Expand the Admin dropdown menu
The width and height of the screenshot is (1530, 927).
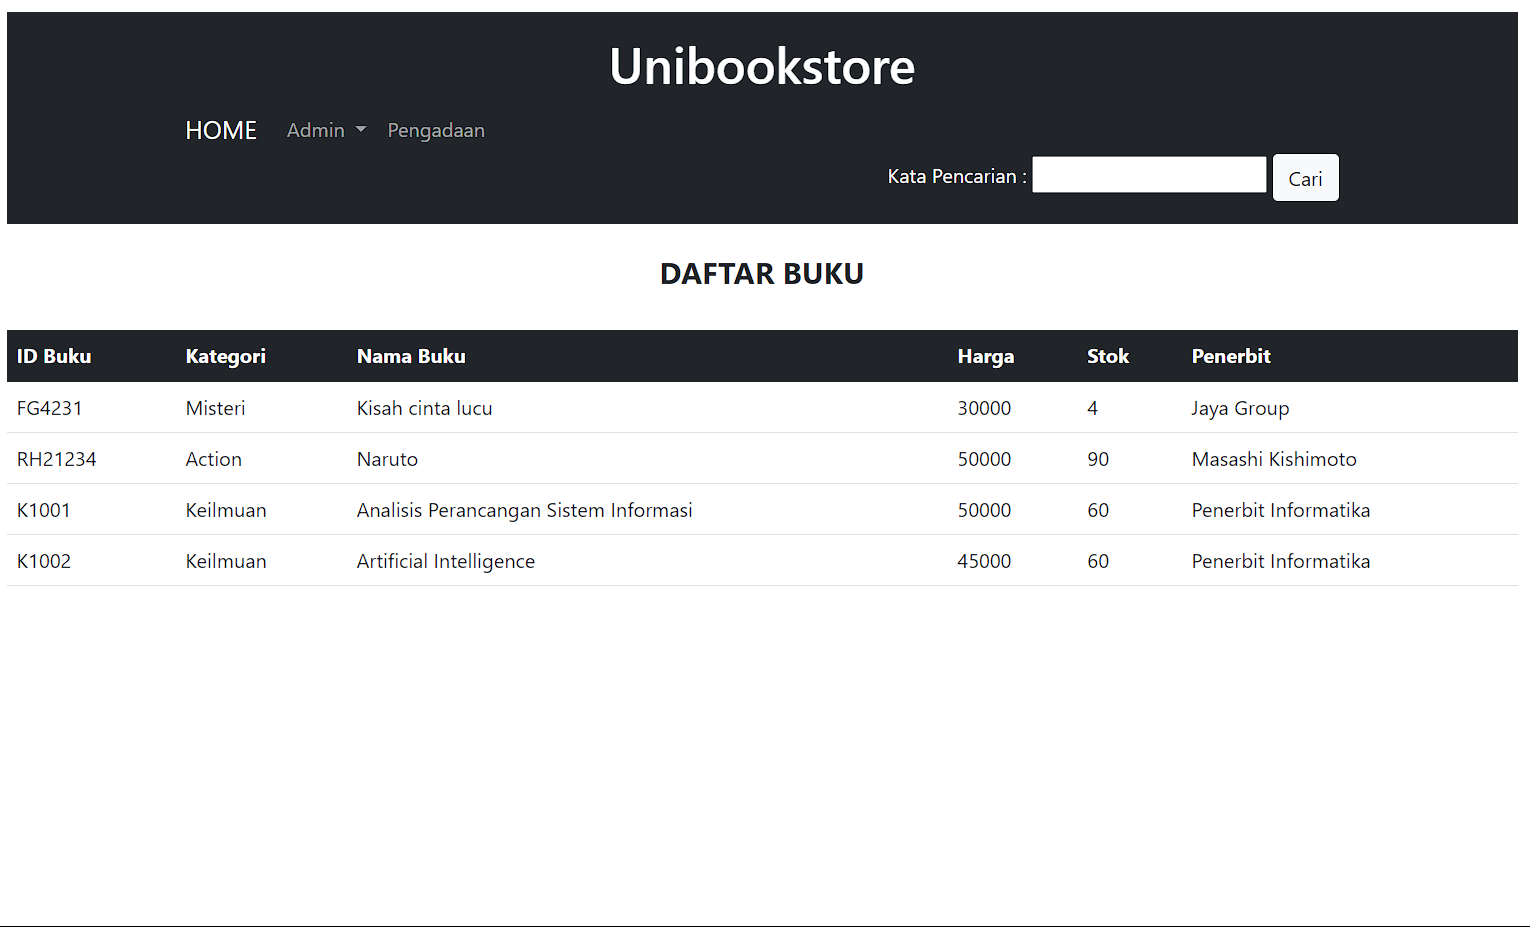click(x=325, y=131)
